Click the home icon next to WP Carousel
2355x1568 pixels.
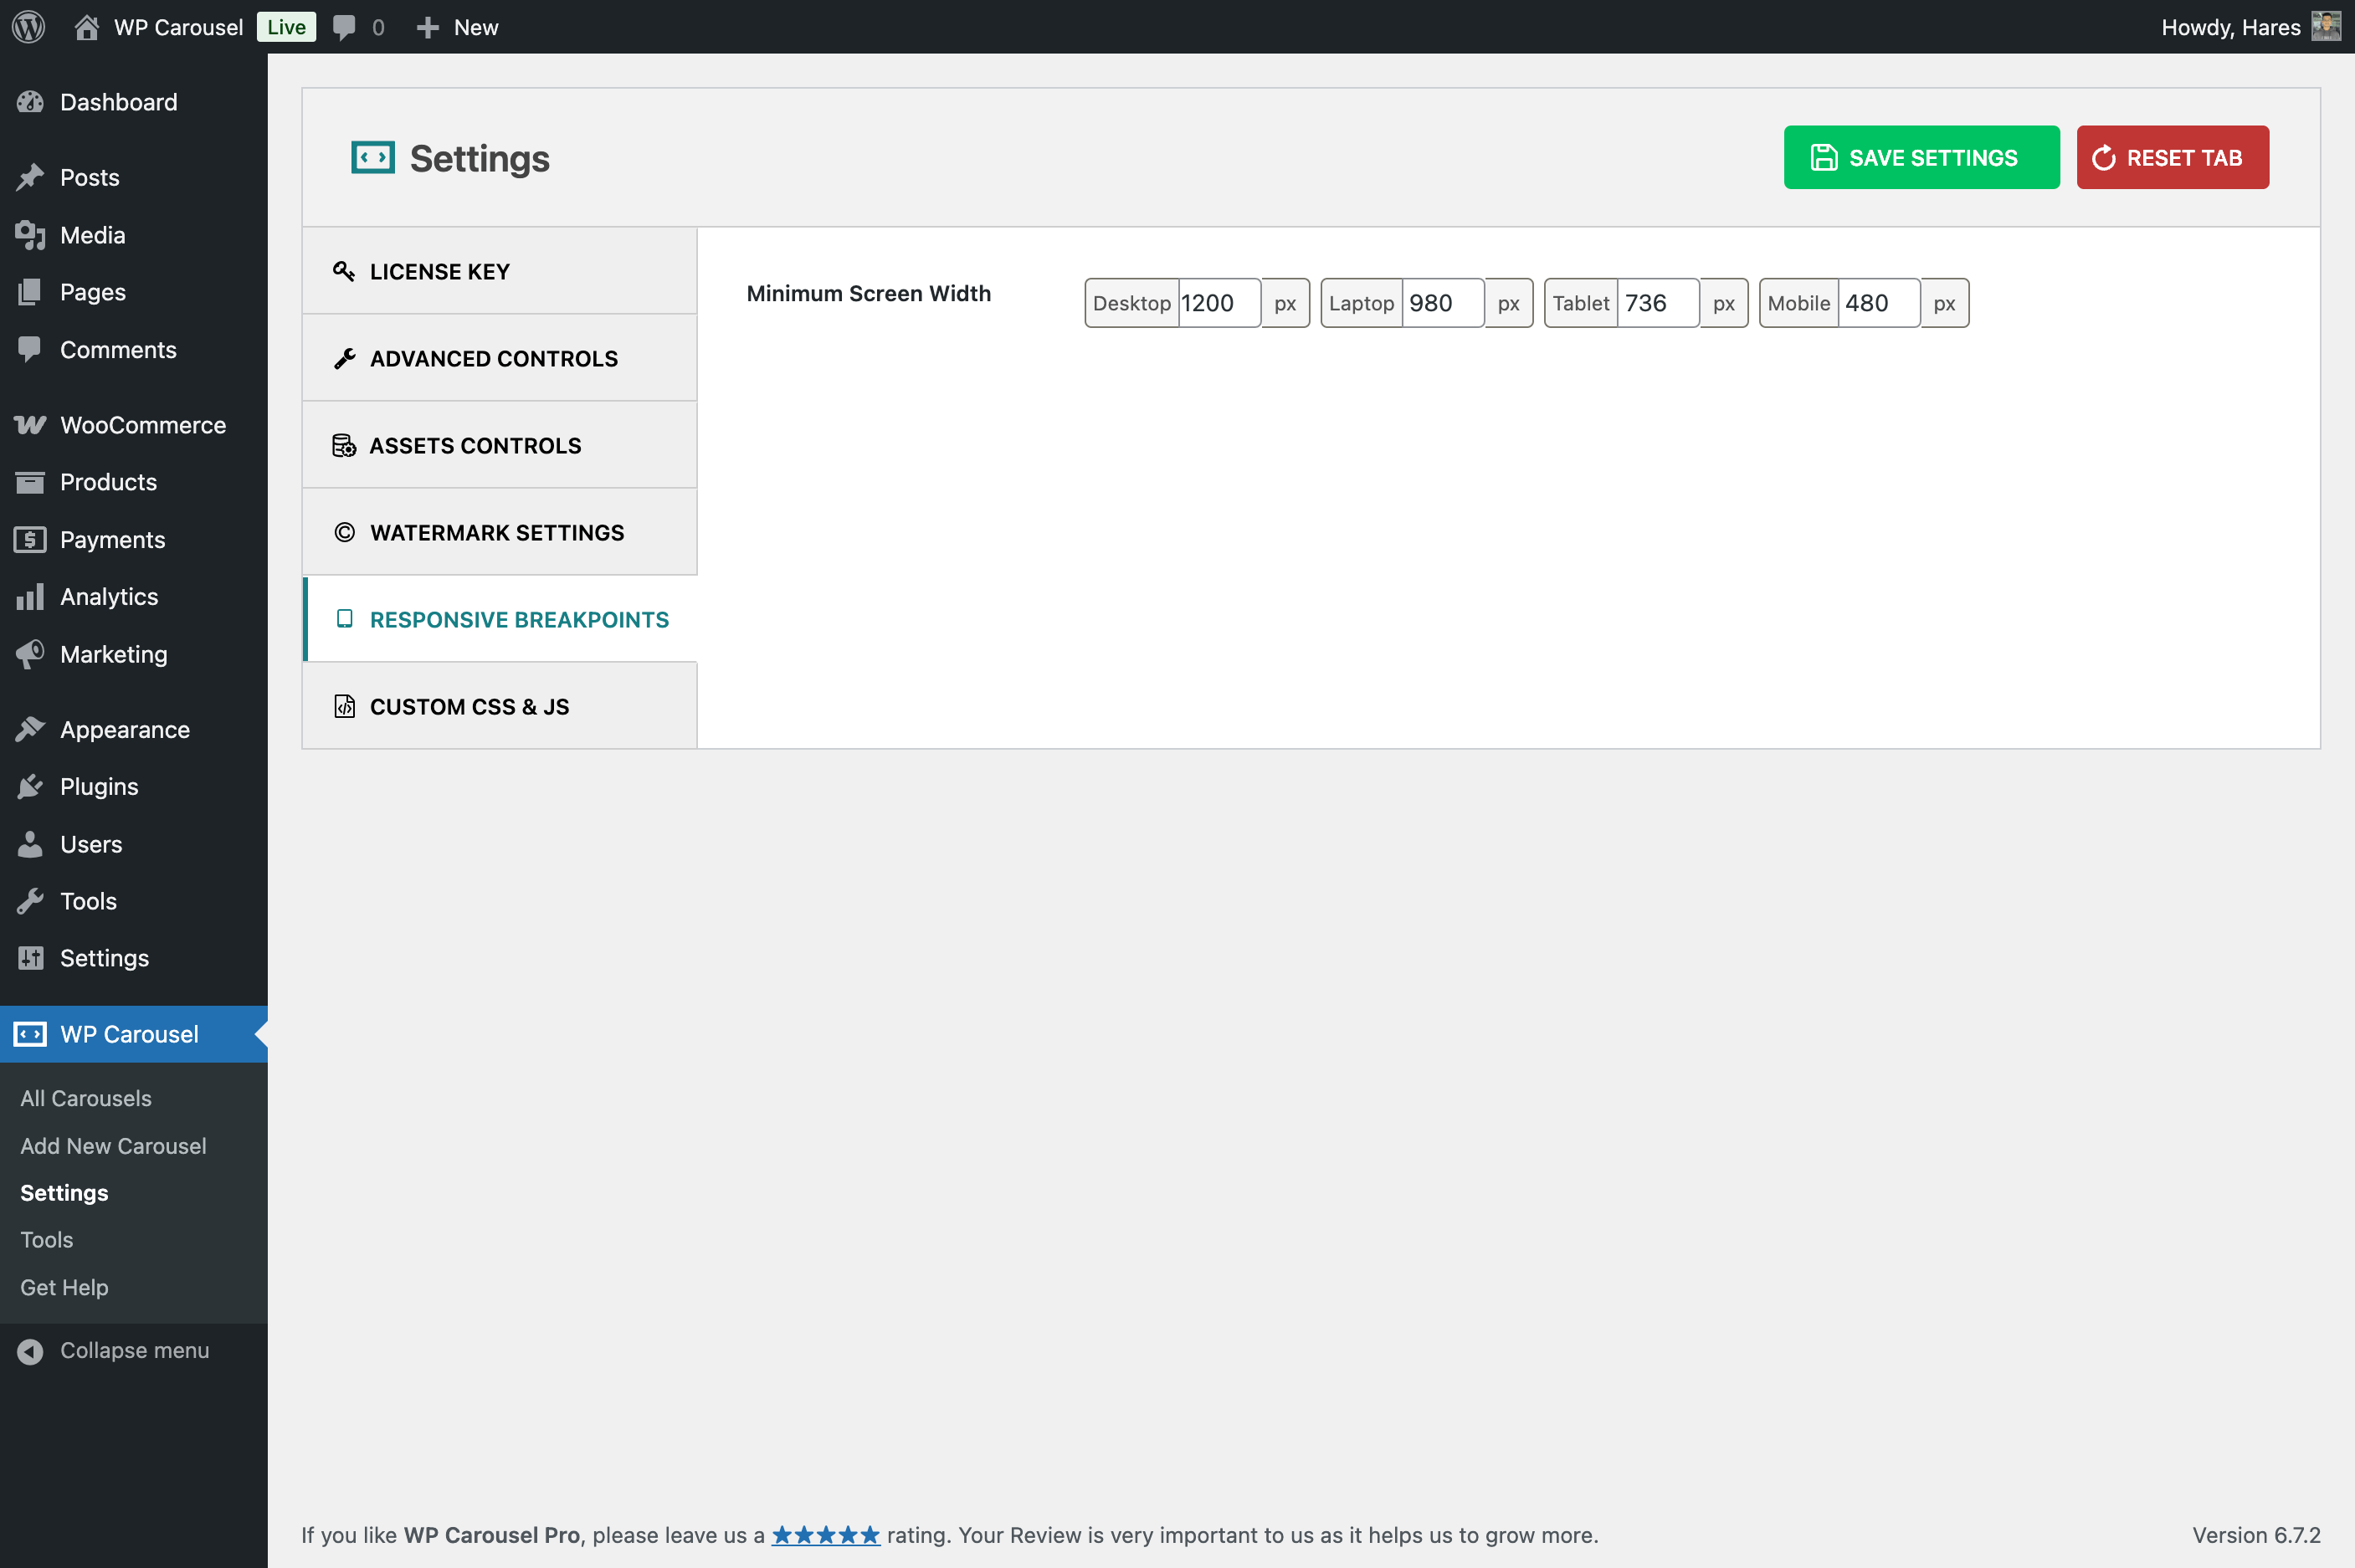click(87, 27)
